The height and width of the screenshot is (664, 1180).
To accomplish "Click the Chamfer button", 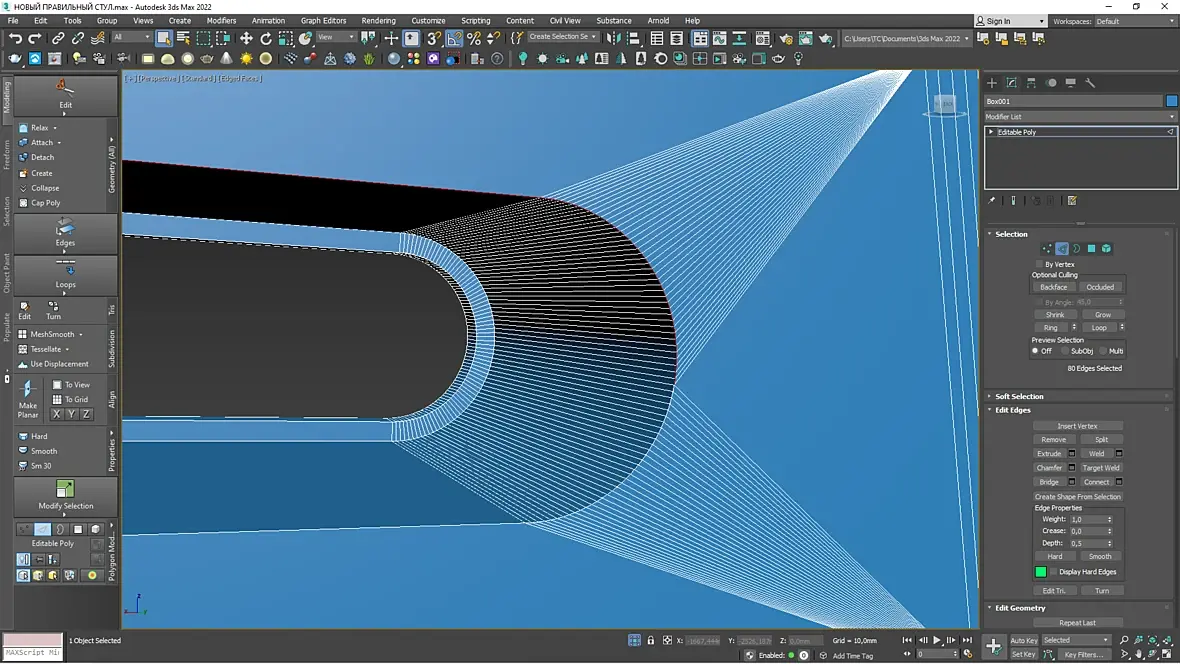I will click(x=1049, y=467).
